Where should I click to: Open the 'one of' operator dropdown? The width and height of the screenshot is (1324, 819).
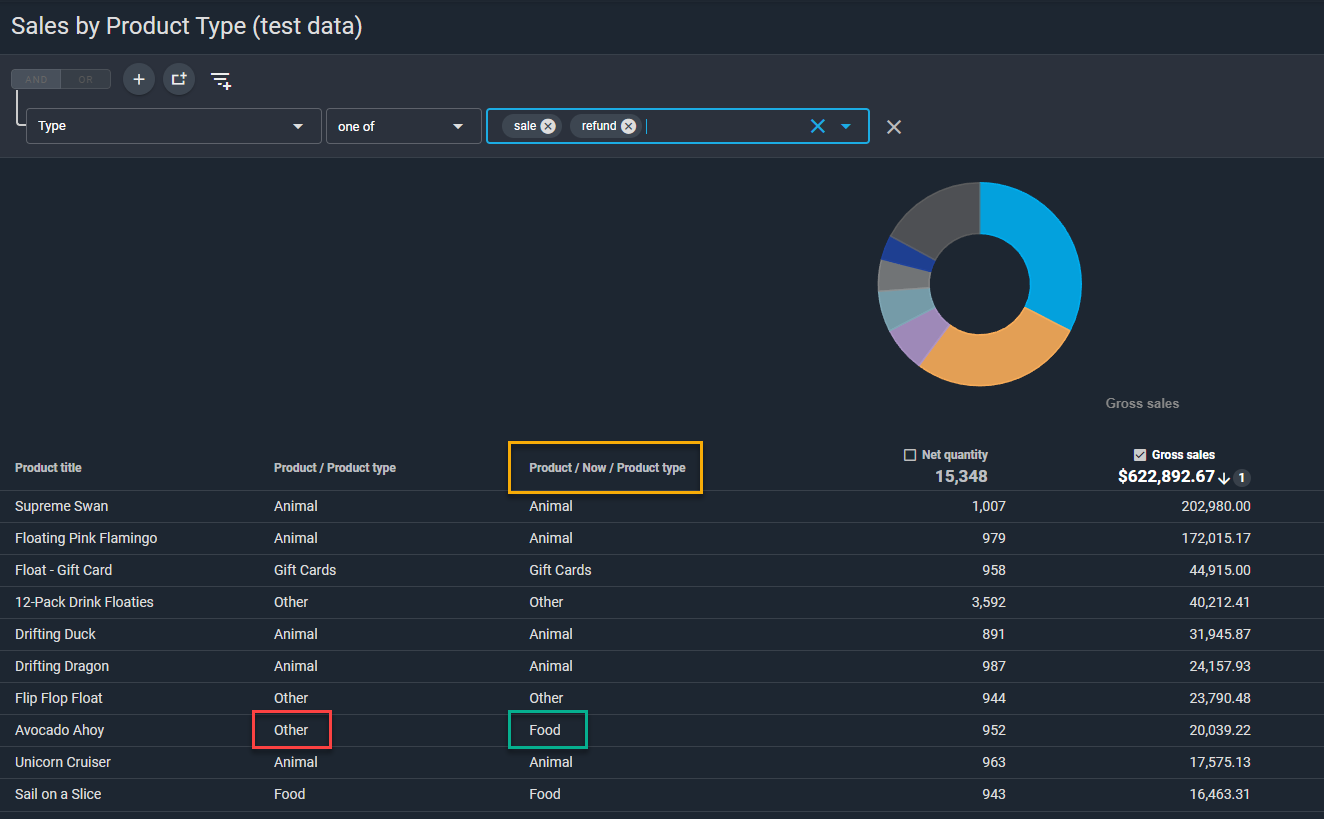(x=458, y=126)
